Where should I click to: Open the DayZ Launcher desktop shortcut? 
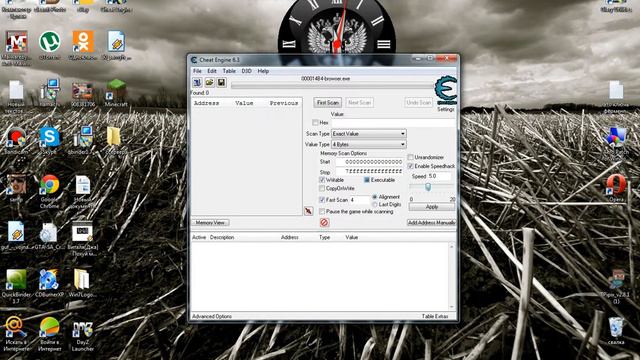click(82, 336)
